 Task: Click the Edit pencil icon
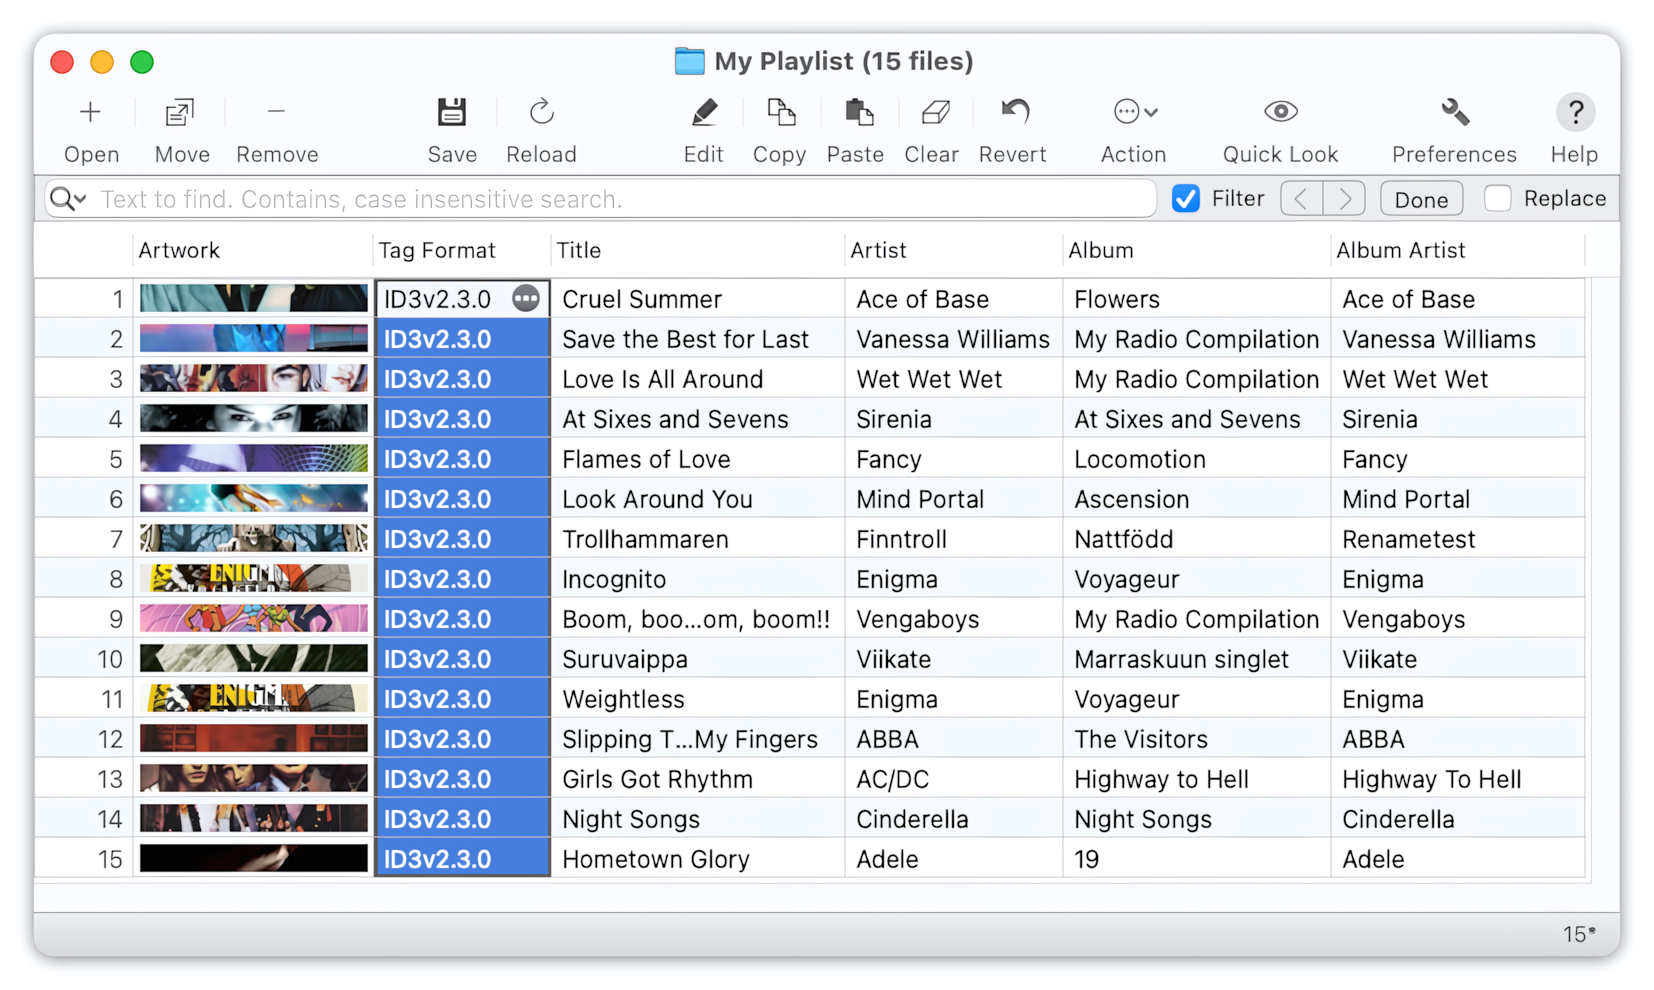pos(704,112)
